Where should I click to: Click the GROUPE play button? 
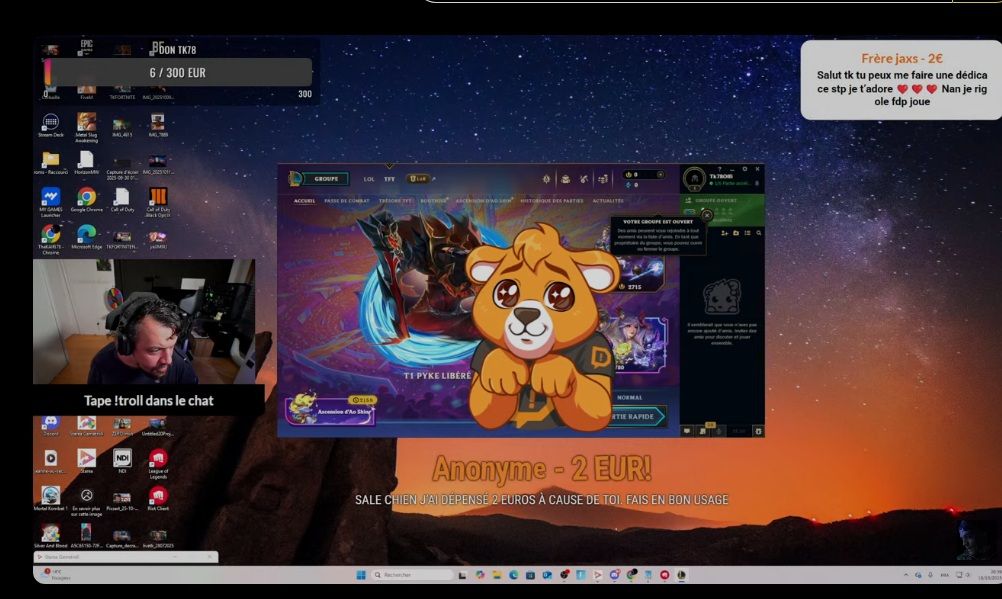(325, 179)
